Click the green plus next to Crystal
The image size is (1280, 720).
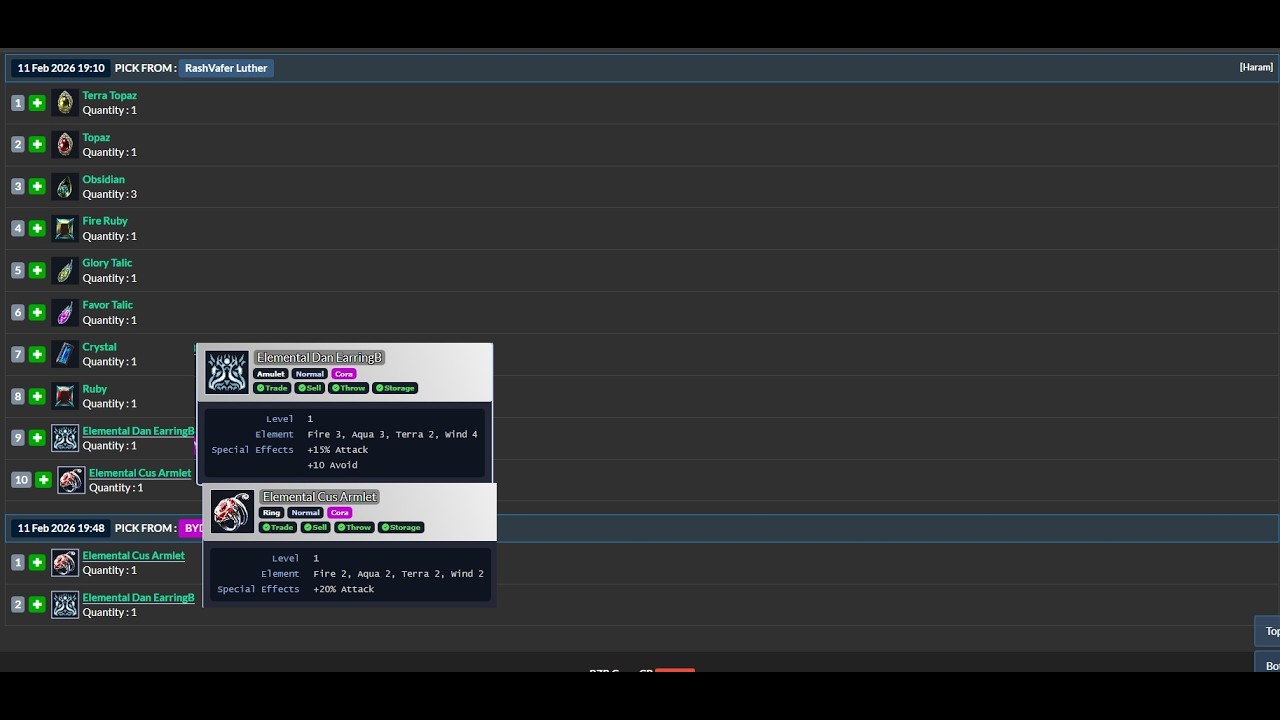37,355
